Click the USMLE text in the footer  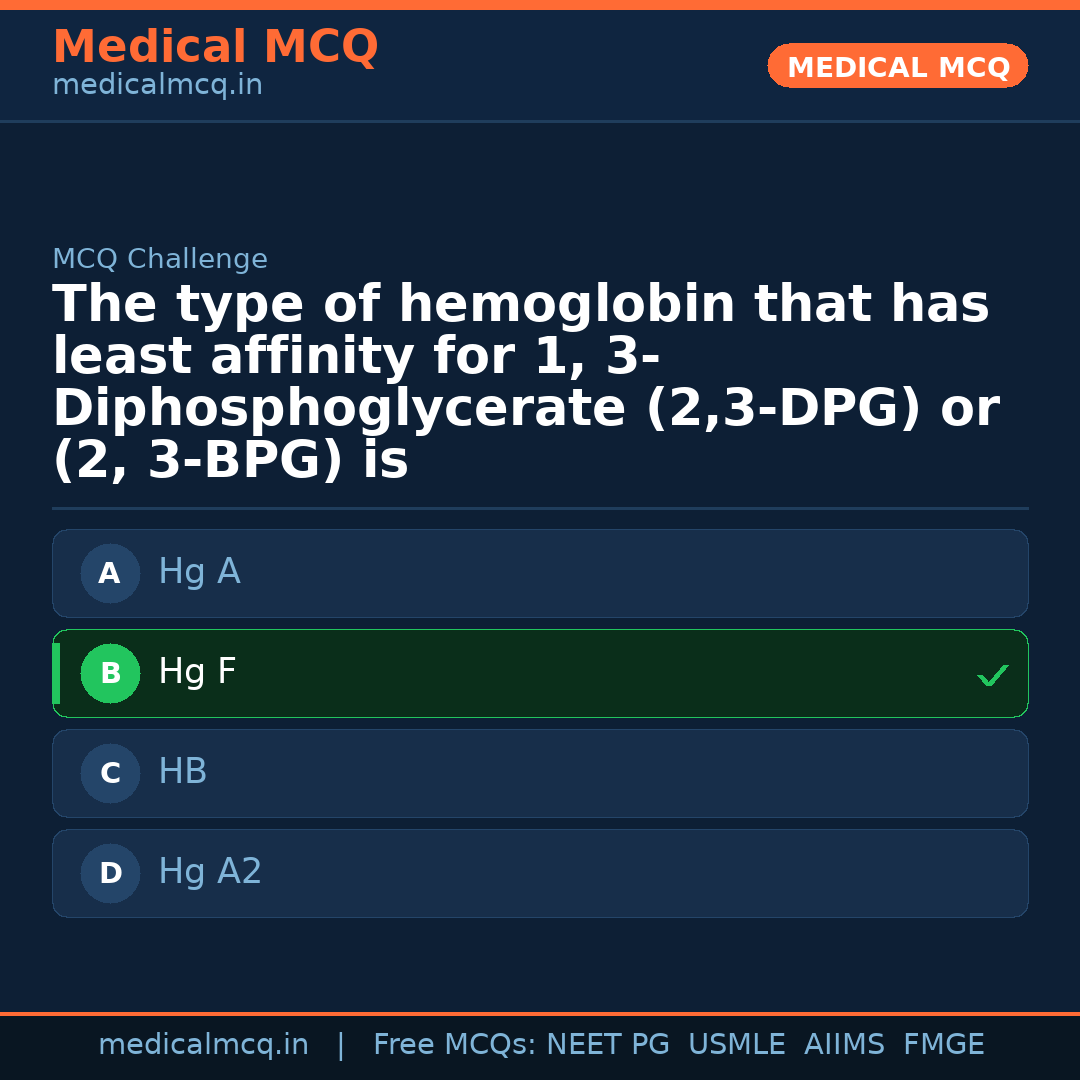pos(736,1045)
